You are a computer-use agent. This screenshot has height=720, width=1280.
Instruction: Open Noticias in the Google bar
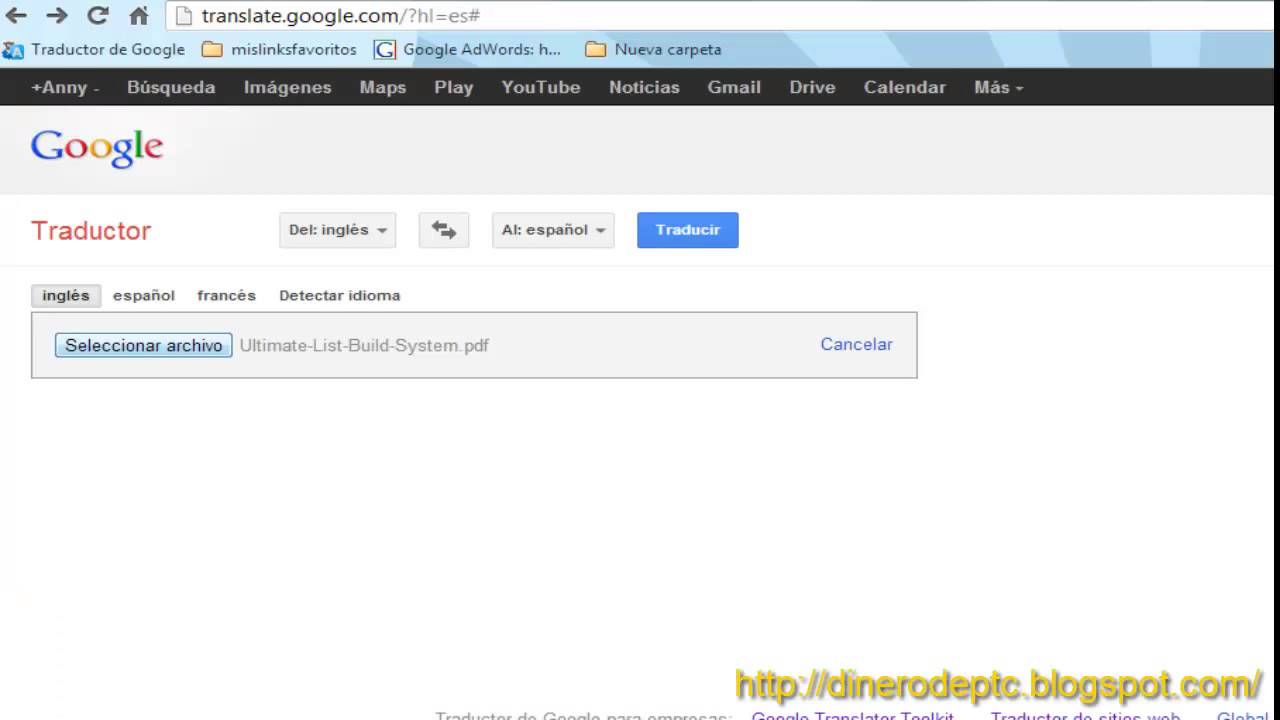tap(644, 87)
